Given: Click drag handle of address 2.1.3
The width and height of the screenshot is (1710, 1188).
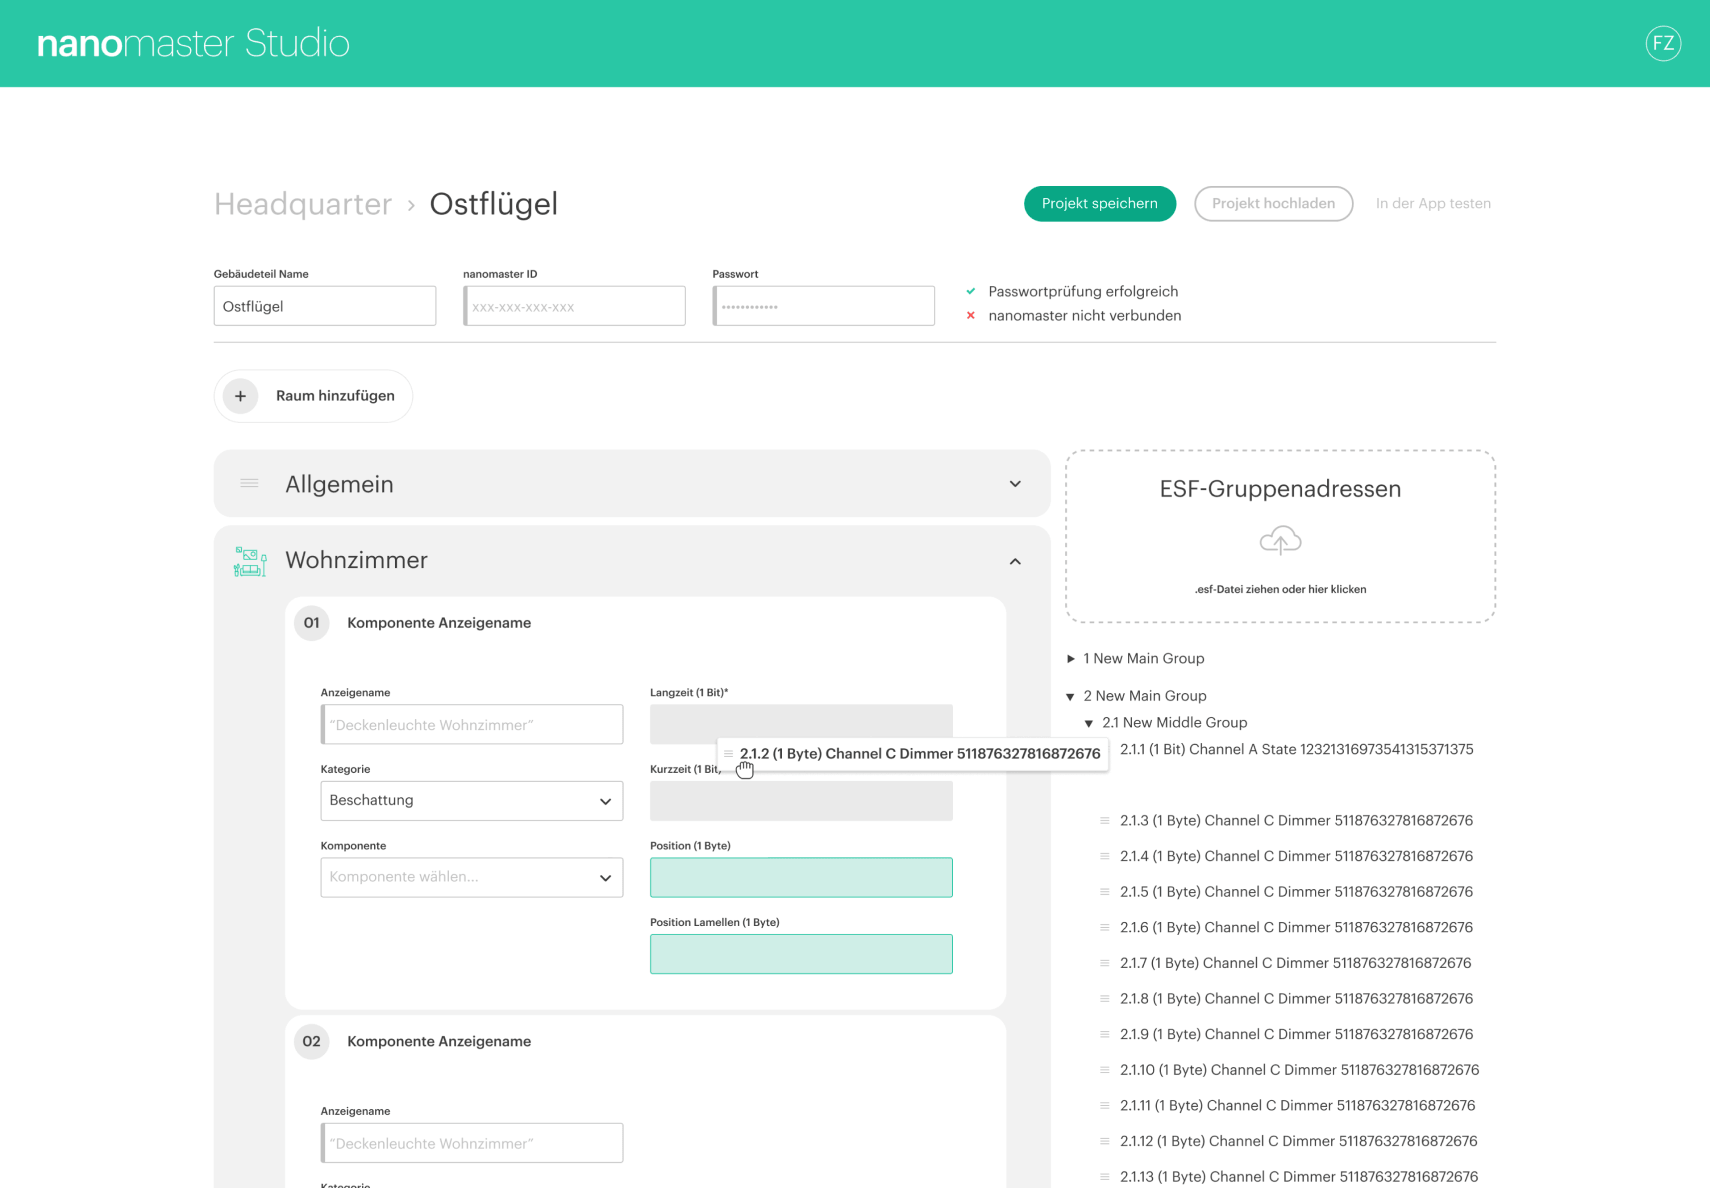Looking at the screenshot, I should [x=1105, y=821].
